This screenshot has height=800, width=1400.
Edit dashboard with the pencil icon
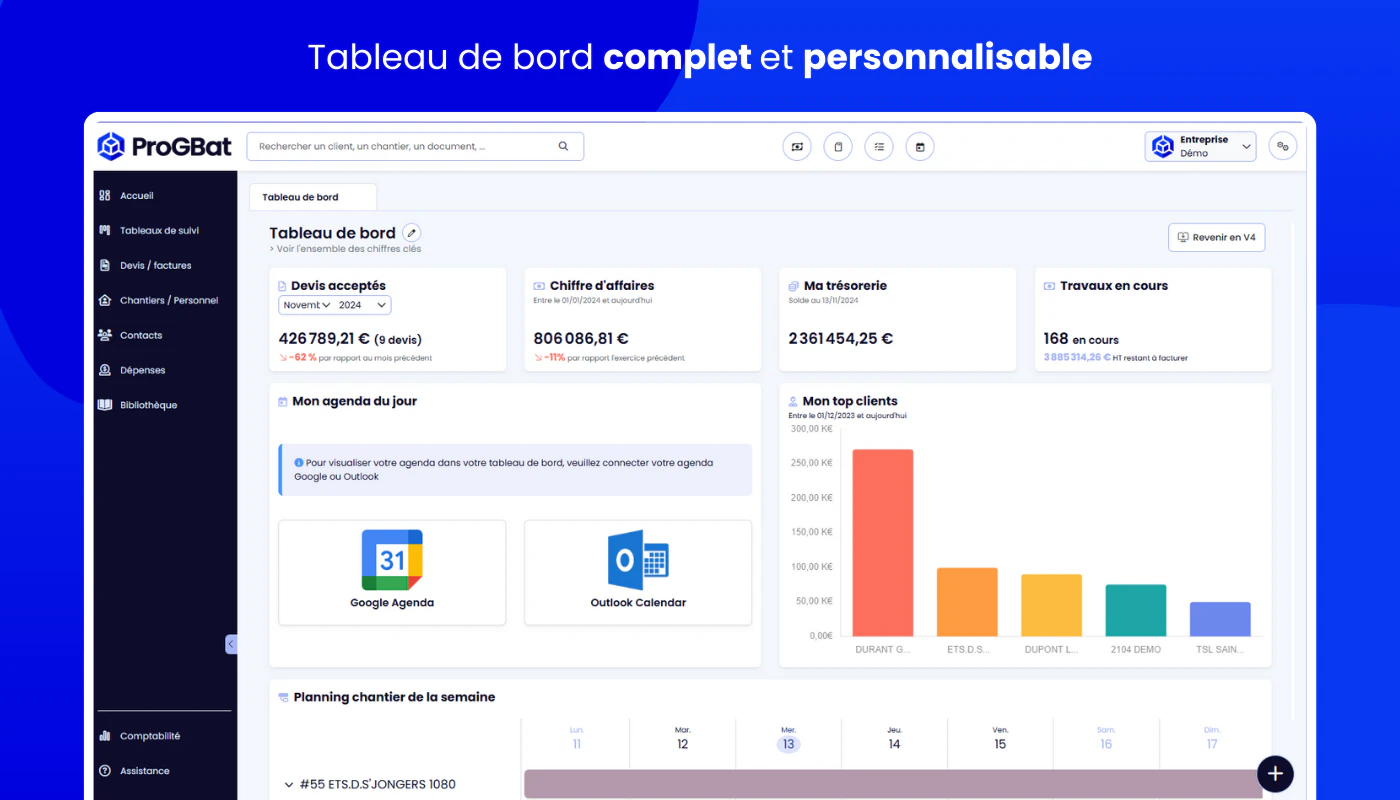(412, 233)
